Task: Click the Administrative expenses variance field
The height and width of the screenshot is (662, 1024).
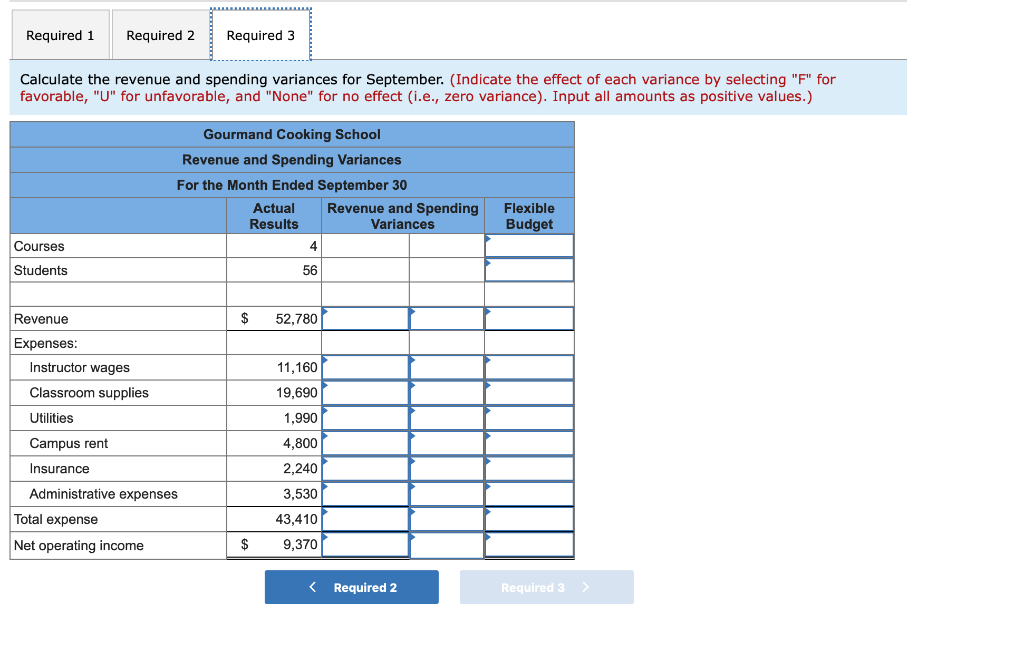Action: pyautogui.click(x=365, y=493)
